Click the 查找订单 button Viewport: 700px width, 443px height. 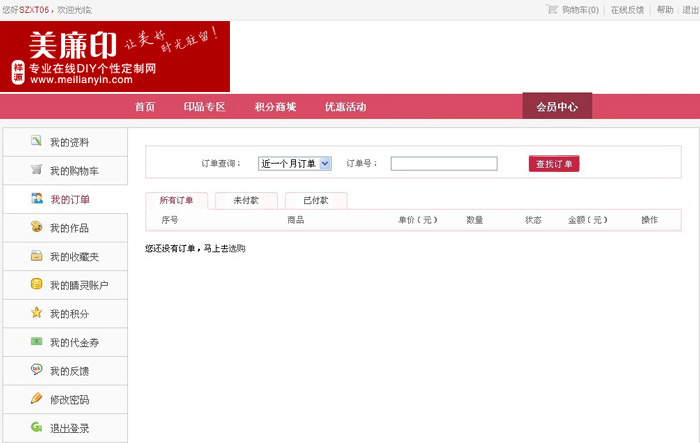554,164
